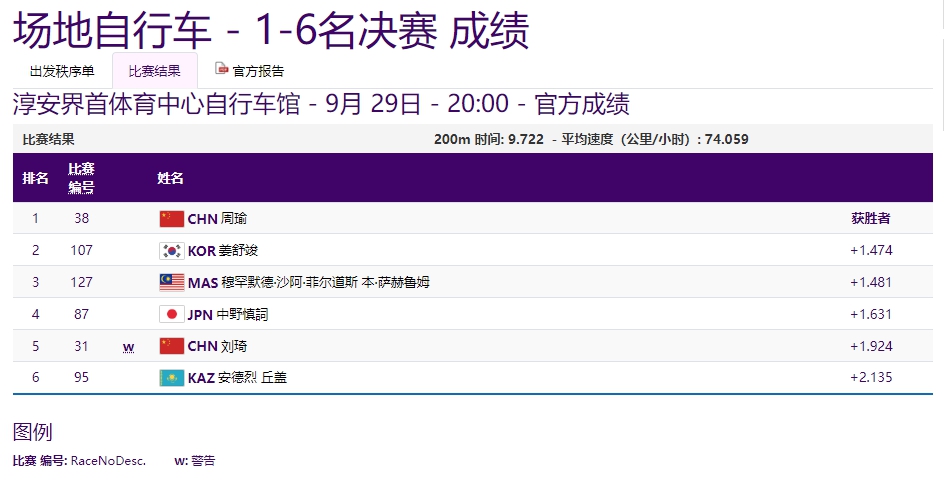The height and width of the screenshot is (485, 944).
Task: Open the 出发秩序单 tab
Action: click(x=62, y=71)
